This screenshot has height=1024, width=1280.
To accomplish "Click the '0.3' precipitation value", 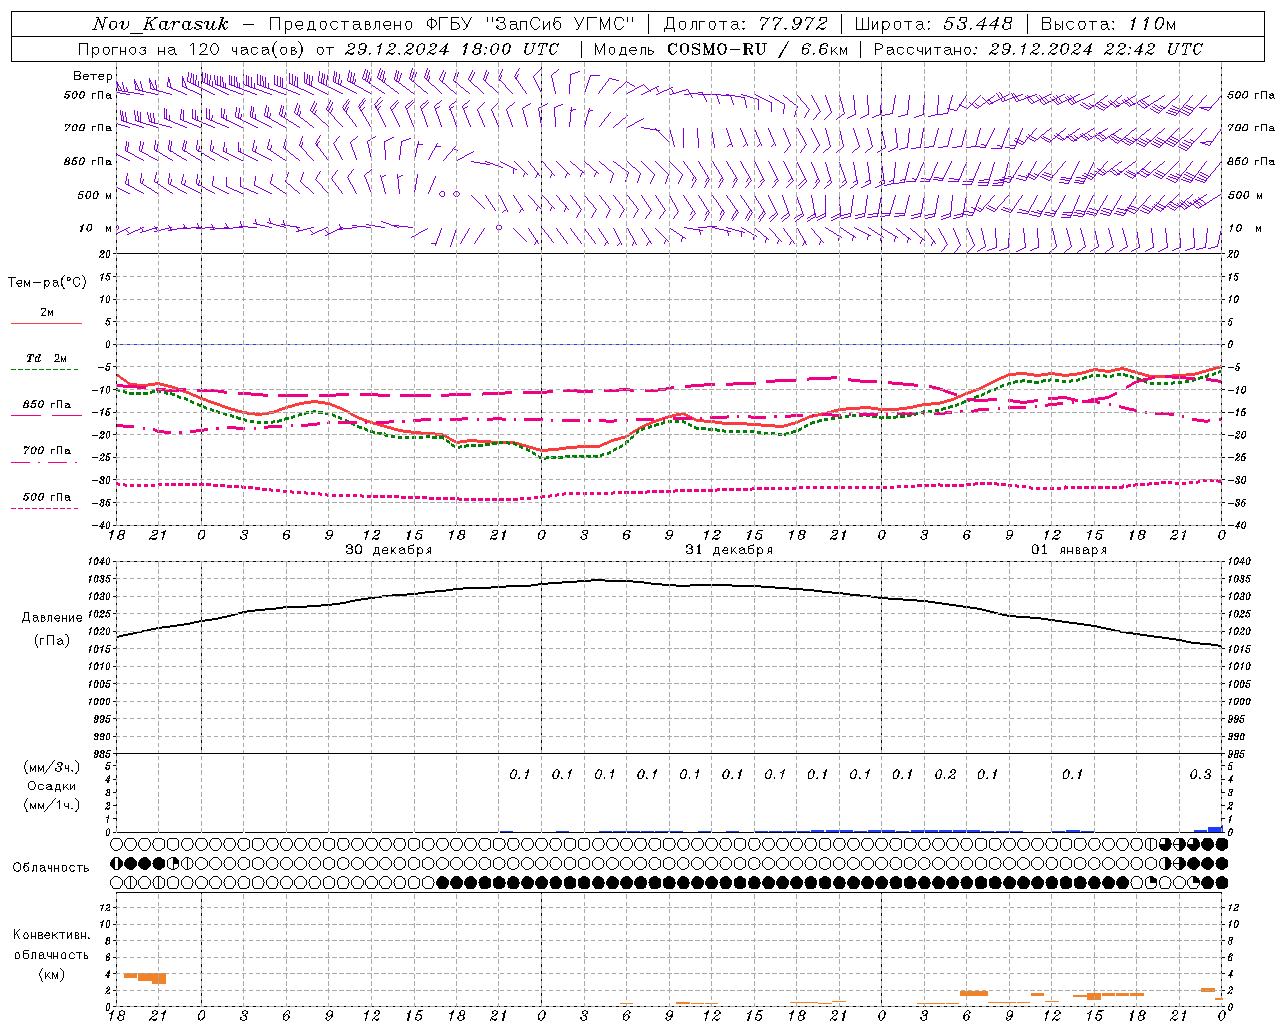I will click(1200, 774).
